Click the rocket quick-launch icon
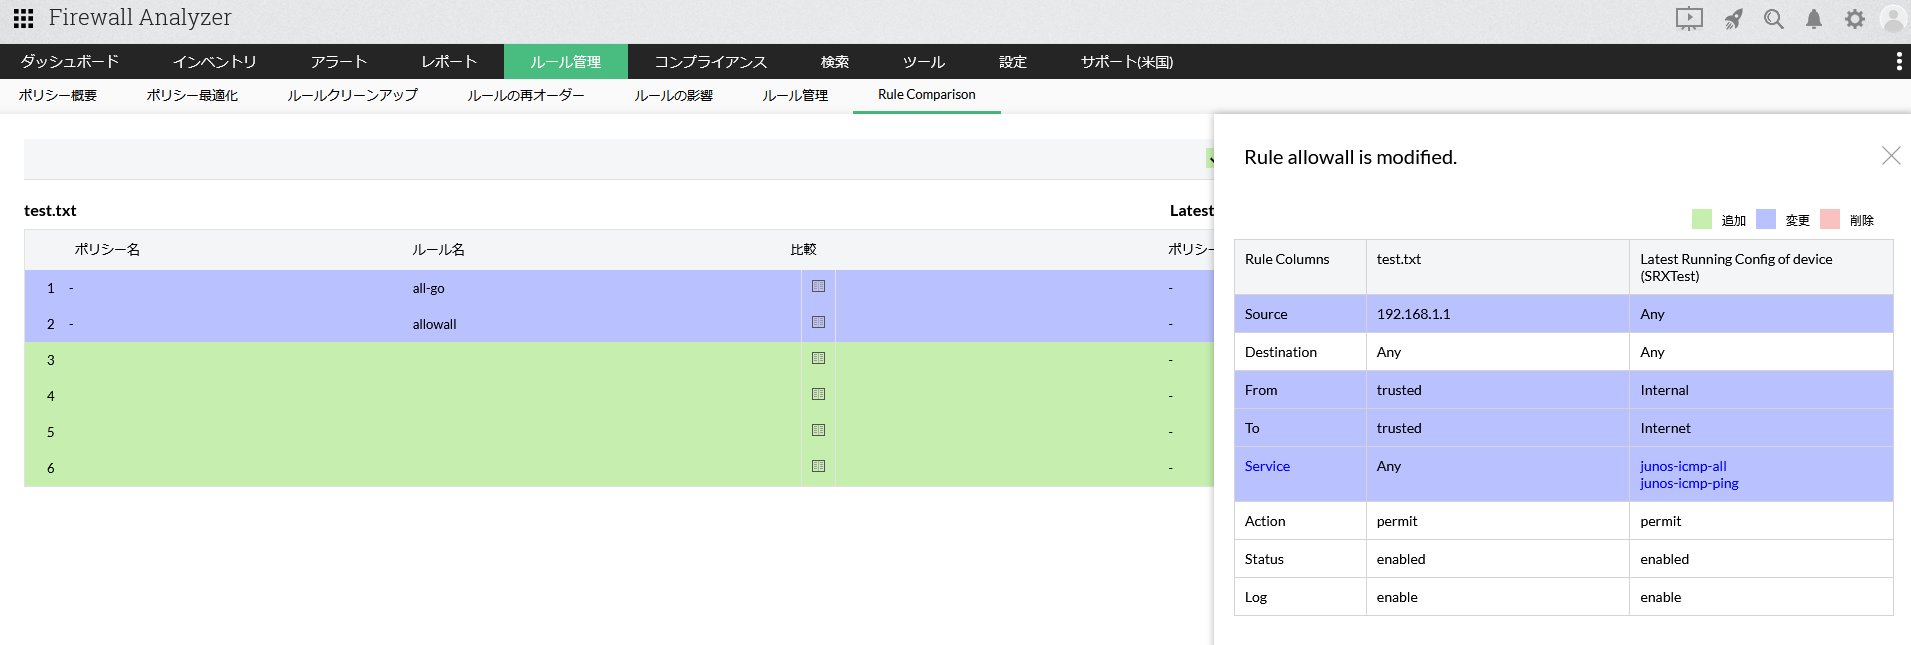Image resolution: width=1911 pixels, height=645 pixels. 1733,19
